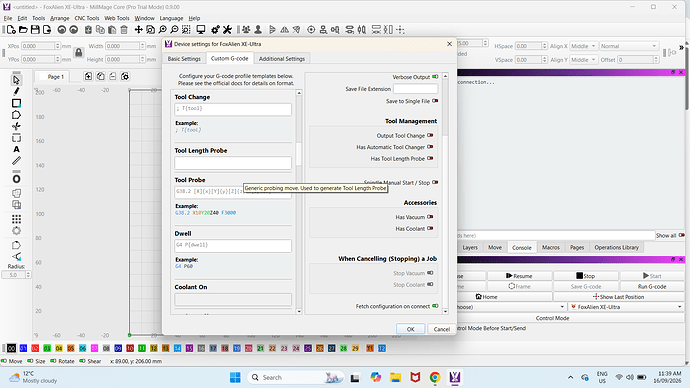This screenshot has width=690, height=388.
Task: Toggle Verbose Output switch
Action: (435, 77)
